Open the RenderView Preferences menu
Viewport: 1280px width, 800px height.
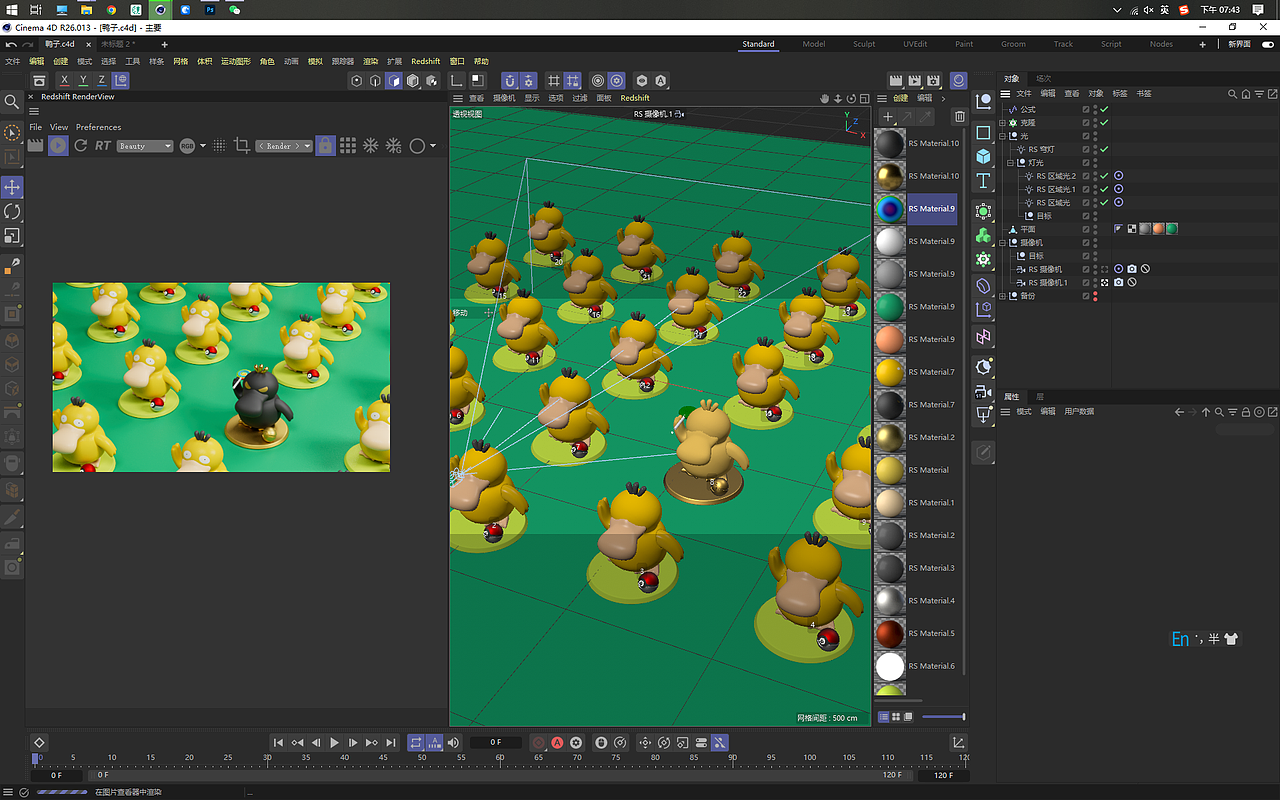coord(98,127)
